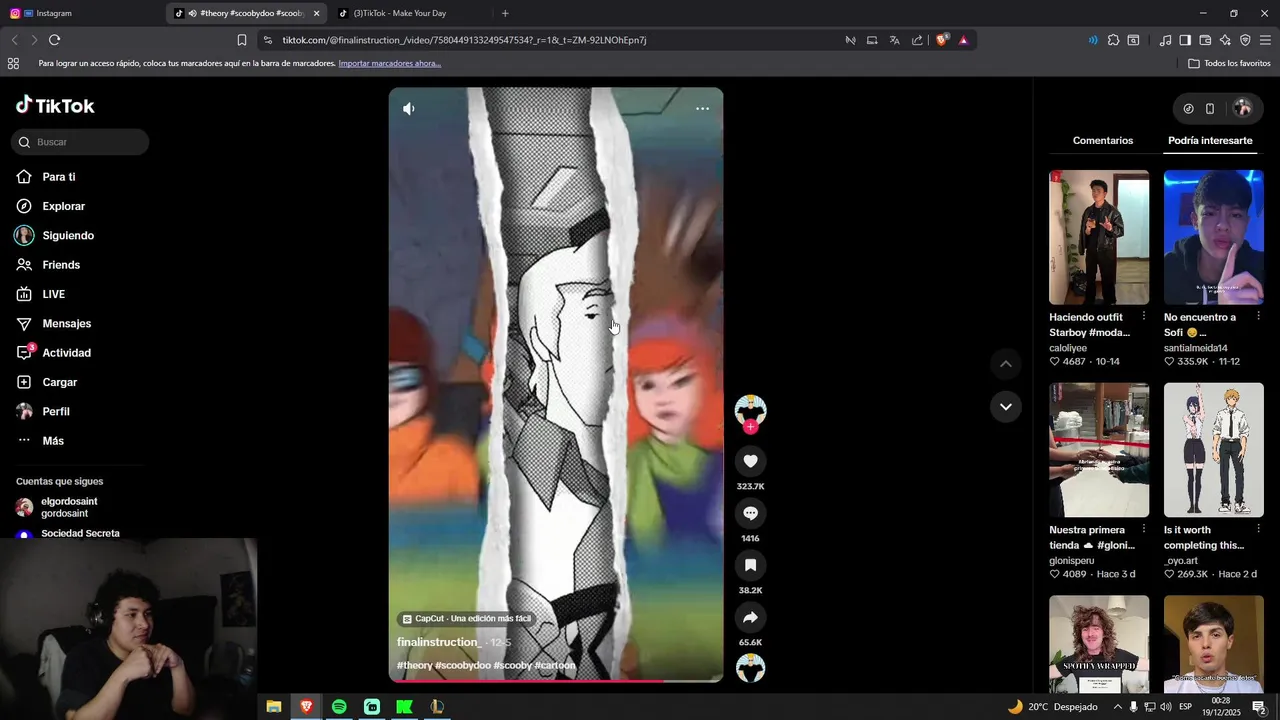Viewport: 1280px width, 720px height.
Task: Open the Haciendo outfit Starboy video thumbnail
Action: 1099,237
